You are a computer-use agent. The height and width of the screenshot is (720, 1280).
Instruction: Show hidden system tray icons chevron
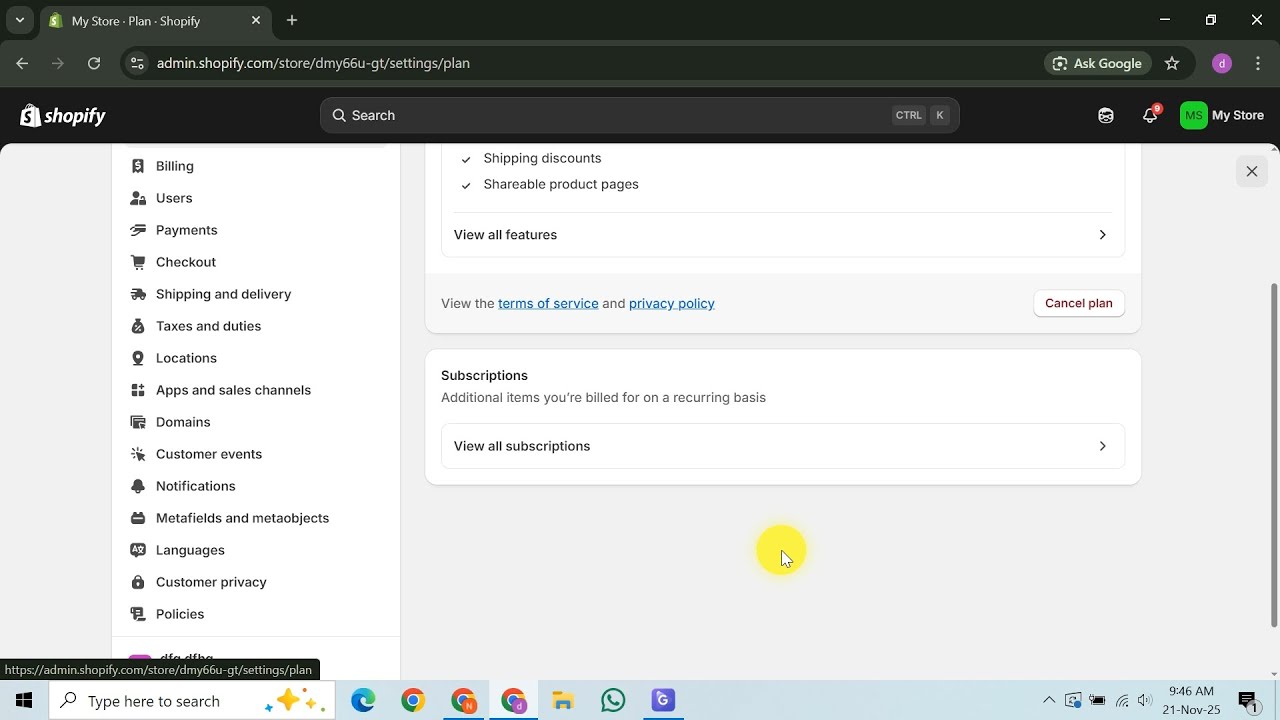click(1048, 701)
